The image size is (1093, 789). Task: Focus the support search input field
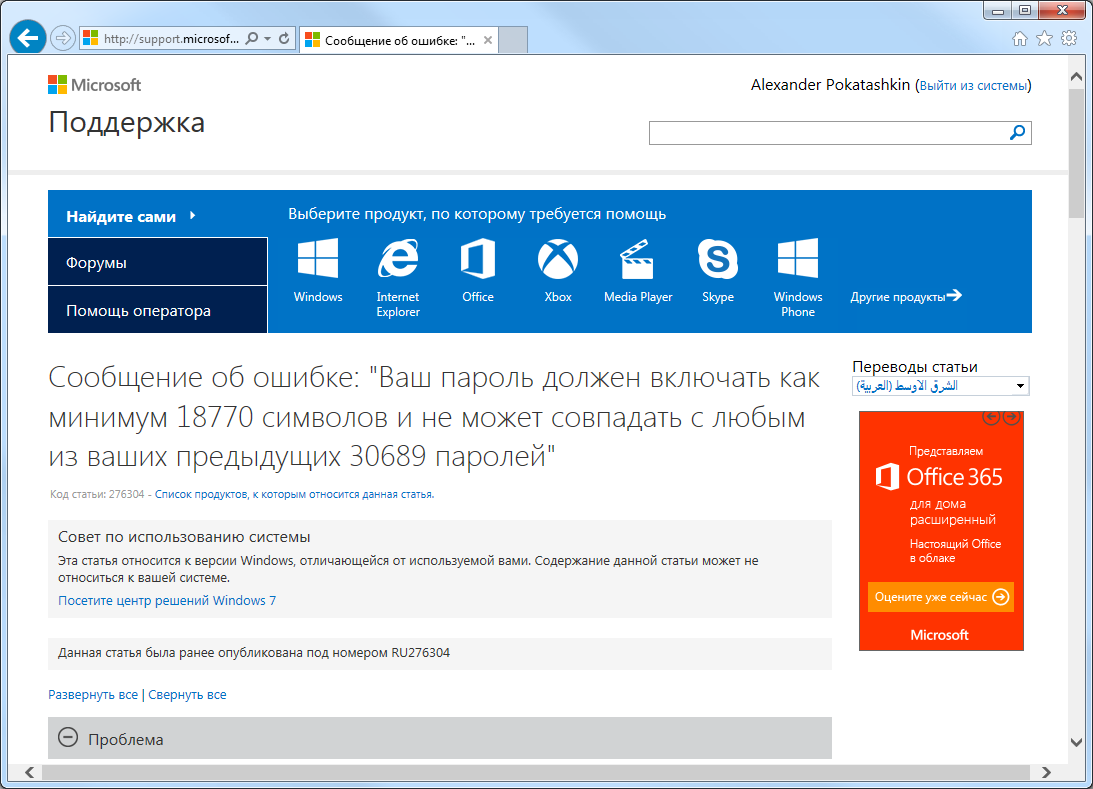(x=827, y=132)
